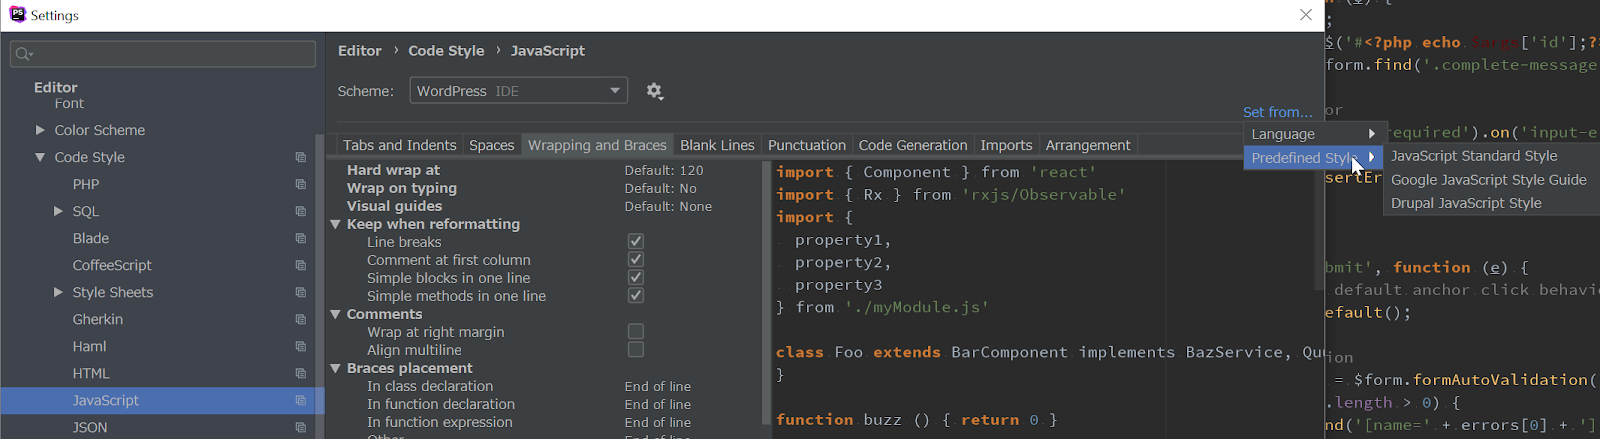Click the copy icon beside Gherkin
This screenshot has width=1600, height=439.
pos(300,319)
